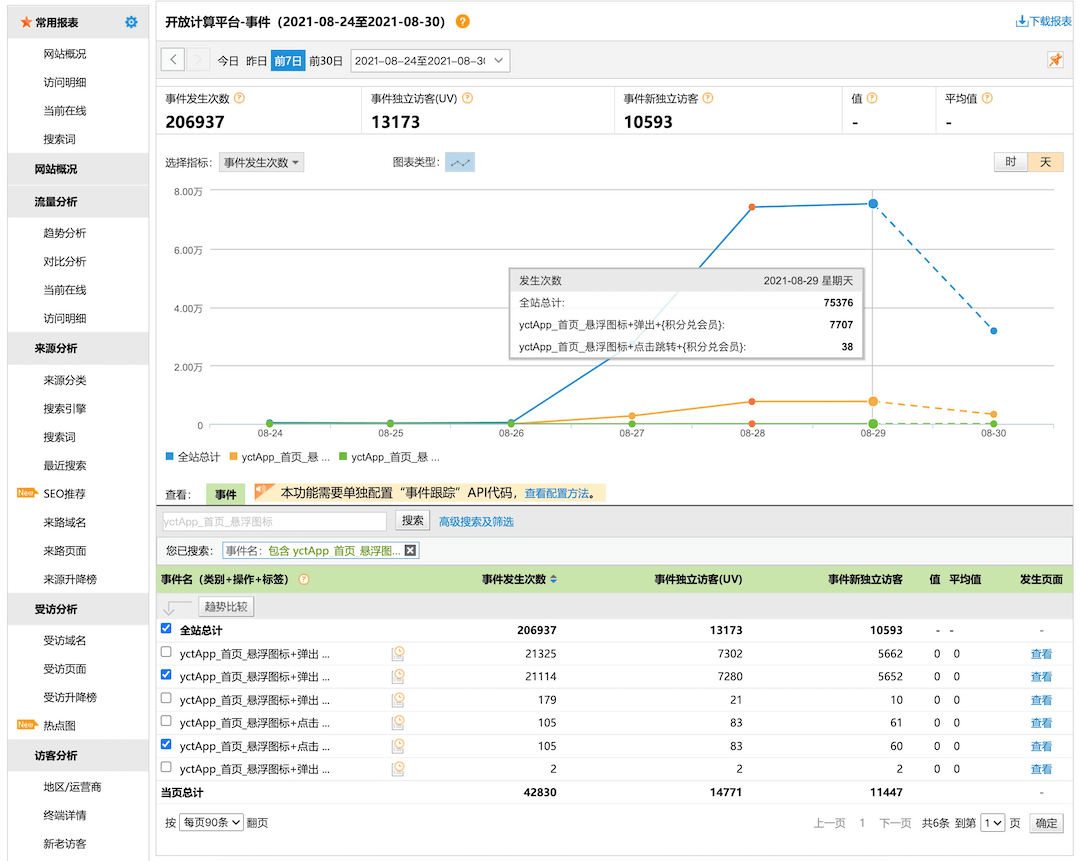Image resolution: width=1080 pixels, height=861 pixels.
Task: Click the help icon next to the page title
Action: click(x=462, y=22)
